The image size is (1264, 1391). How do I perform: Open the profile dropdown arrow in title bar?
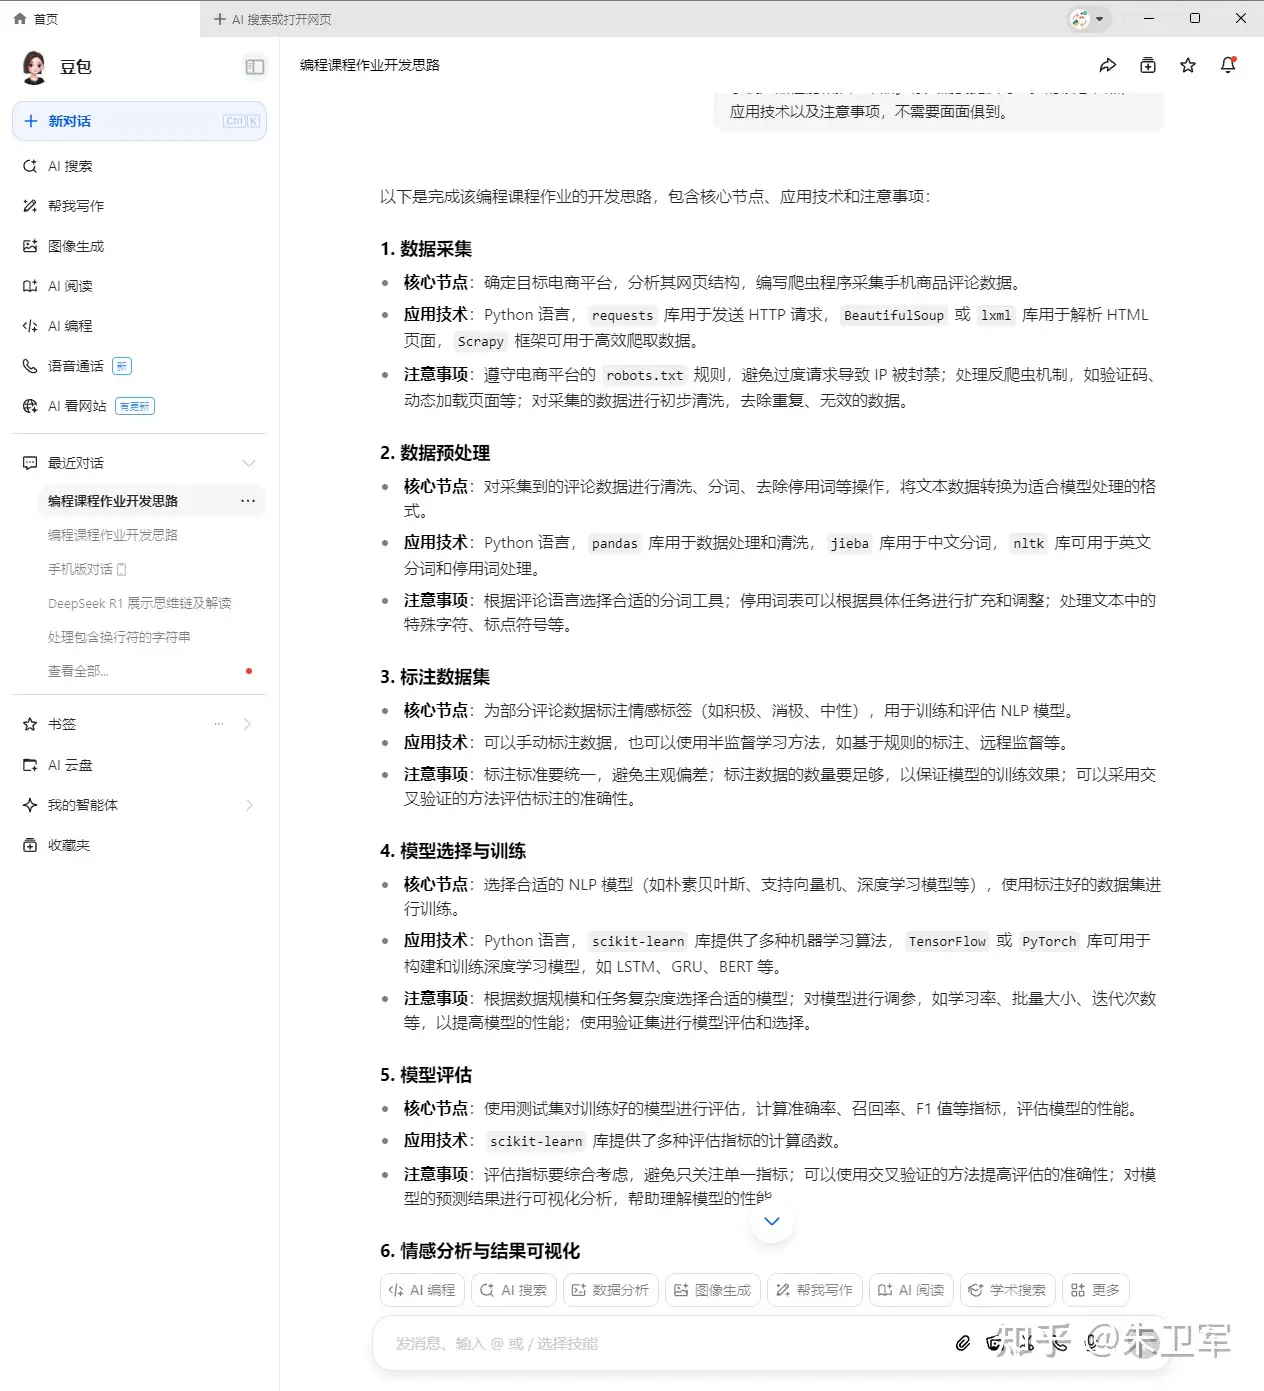[x=1100, y=19]
